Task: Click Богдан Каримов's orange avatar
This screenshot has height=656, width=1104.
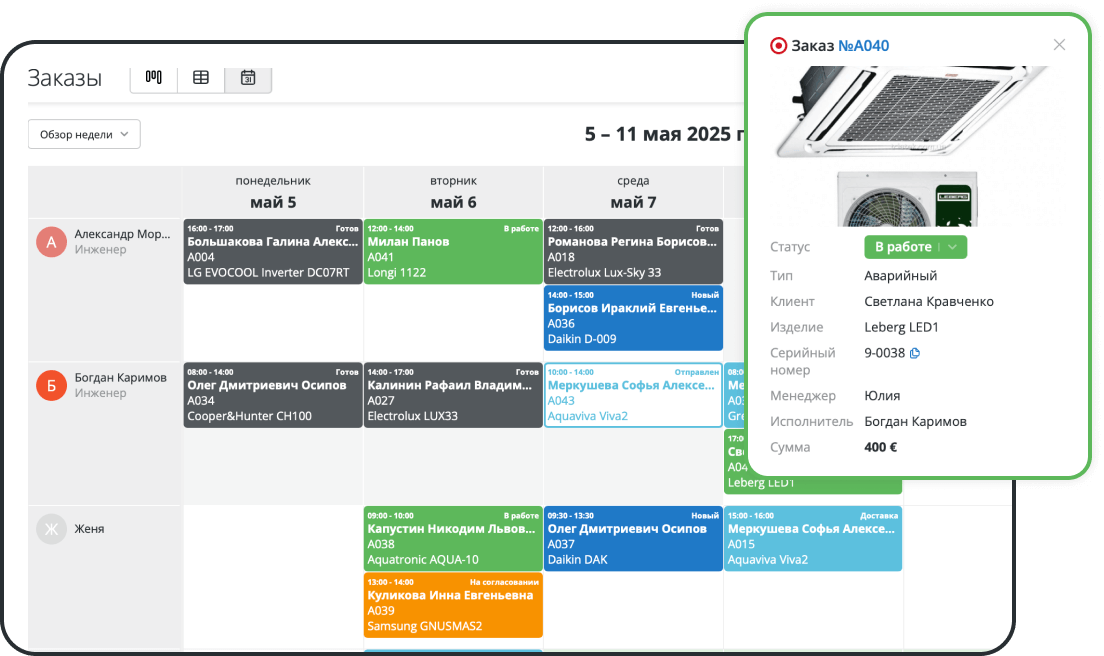Action: 52,386
